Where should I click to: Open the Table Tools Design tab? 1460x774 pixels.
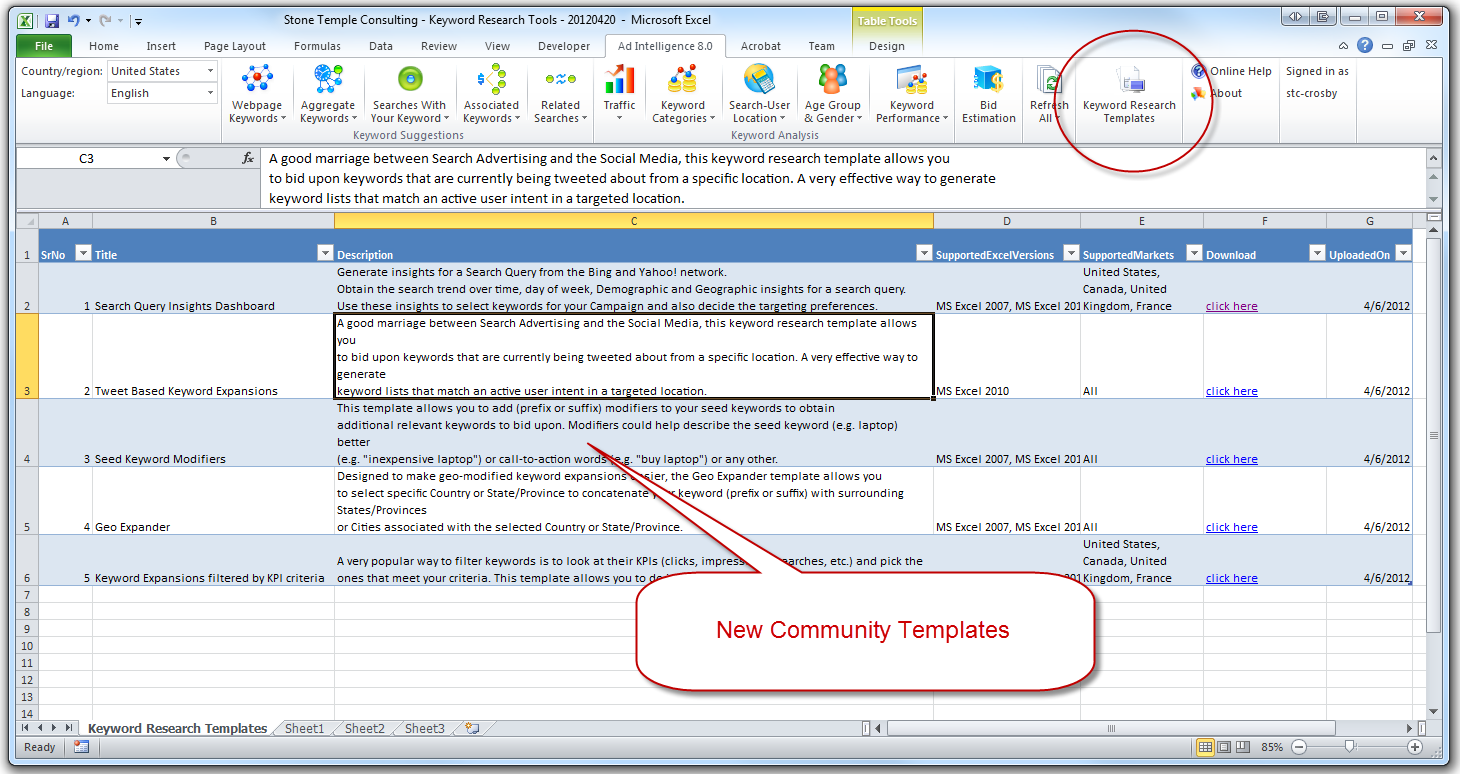click(x=886, y=46)
